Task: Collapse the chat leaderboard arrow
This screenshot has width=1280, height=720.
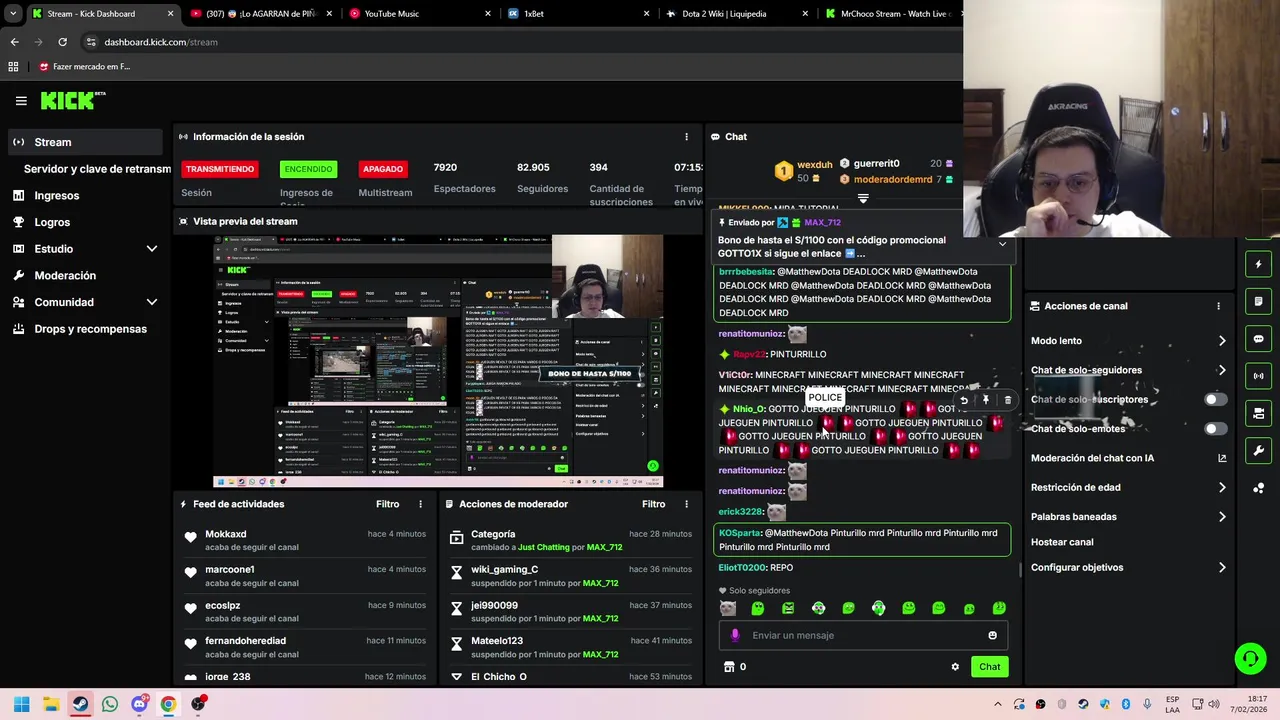Action: (x=863, y=199)
